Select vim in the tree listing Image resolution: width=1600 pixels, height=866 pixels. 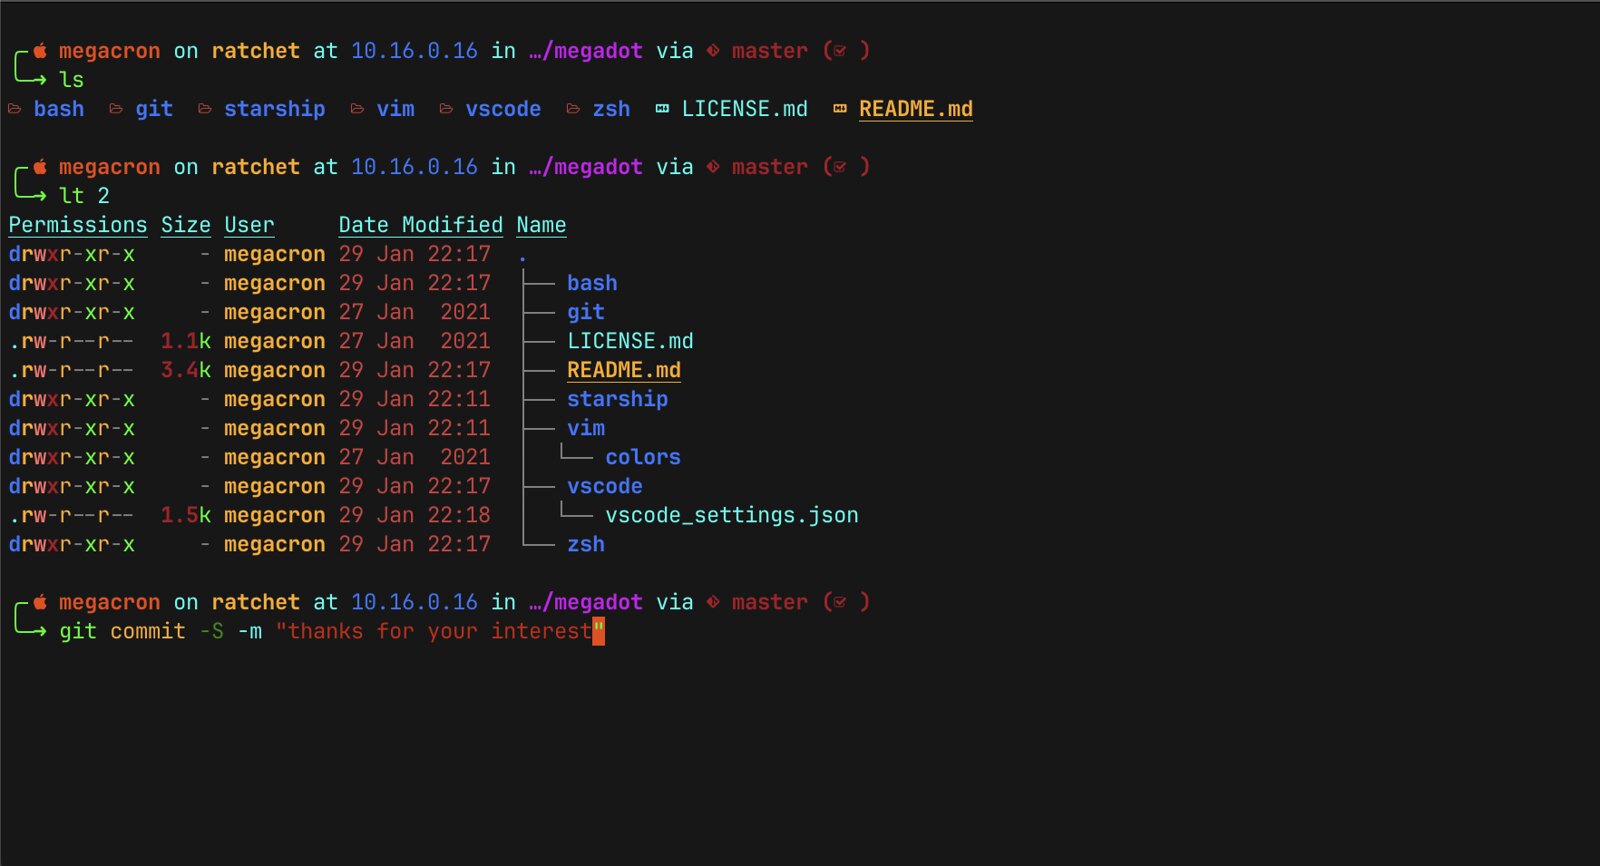[586, 428]
